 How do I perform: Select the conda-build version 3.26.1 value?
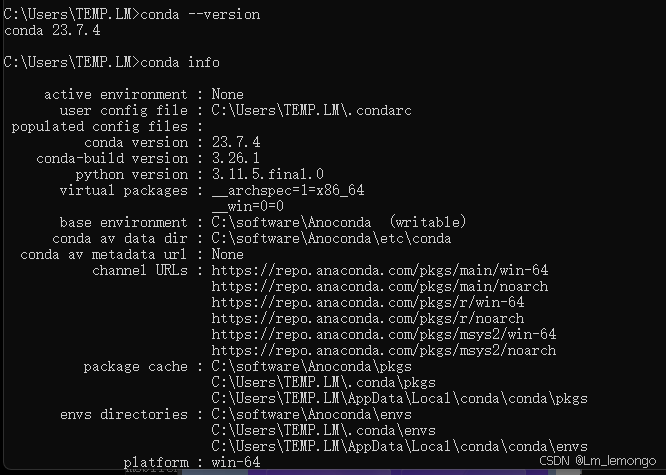[235, 158]
